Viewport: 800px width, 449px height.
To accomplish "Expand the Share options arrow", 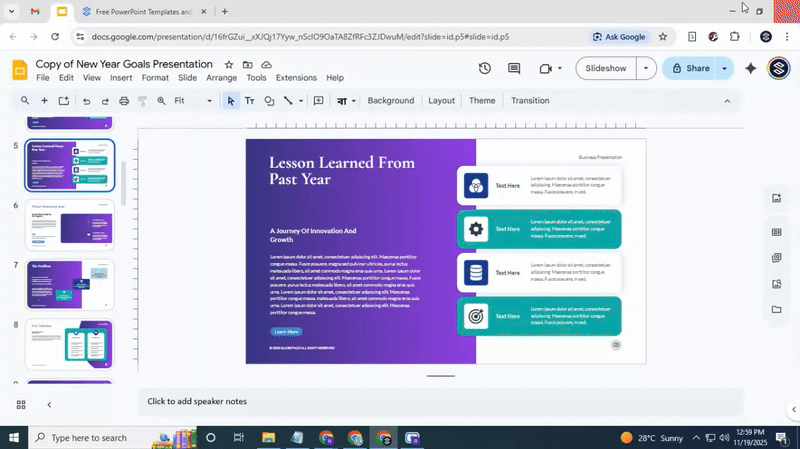I will (725, 68).
